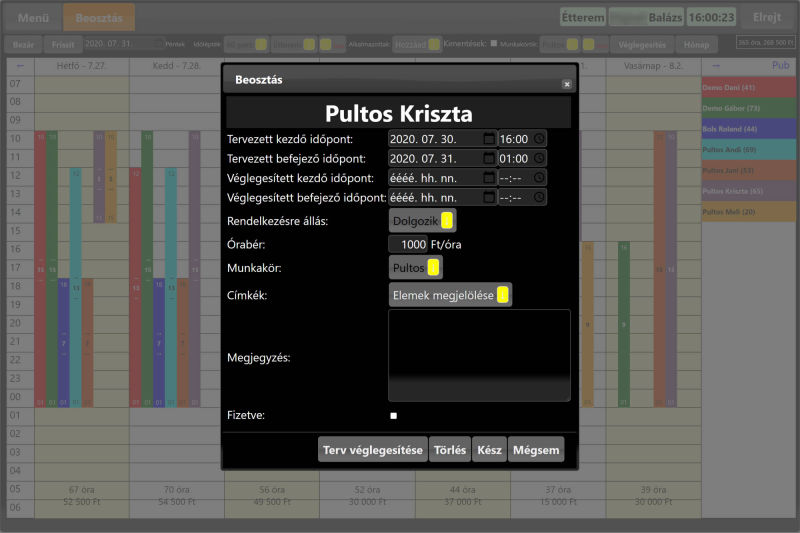The height and width of the screenshot is (533, 800).
Task: Open clock picker for finalized start time
Action: pyautogui.click(x=538, y=177)
